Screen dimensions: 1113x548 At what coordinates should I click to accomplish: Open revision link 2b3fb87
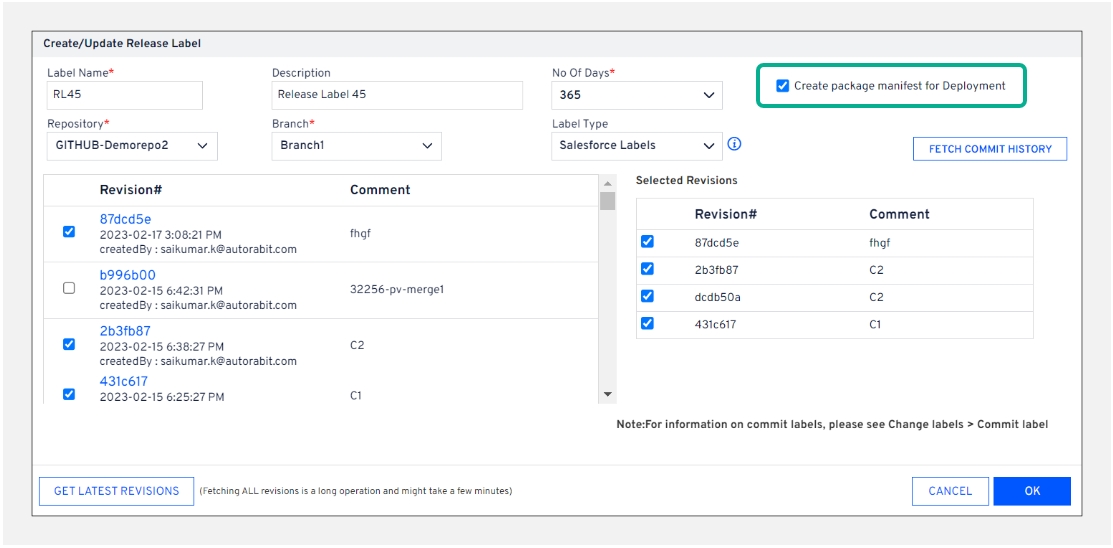pyautogui.click(x=125, y=331)
